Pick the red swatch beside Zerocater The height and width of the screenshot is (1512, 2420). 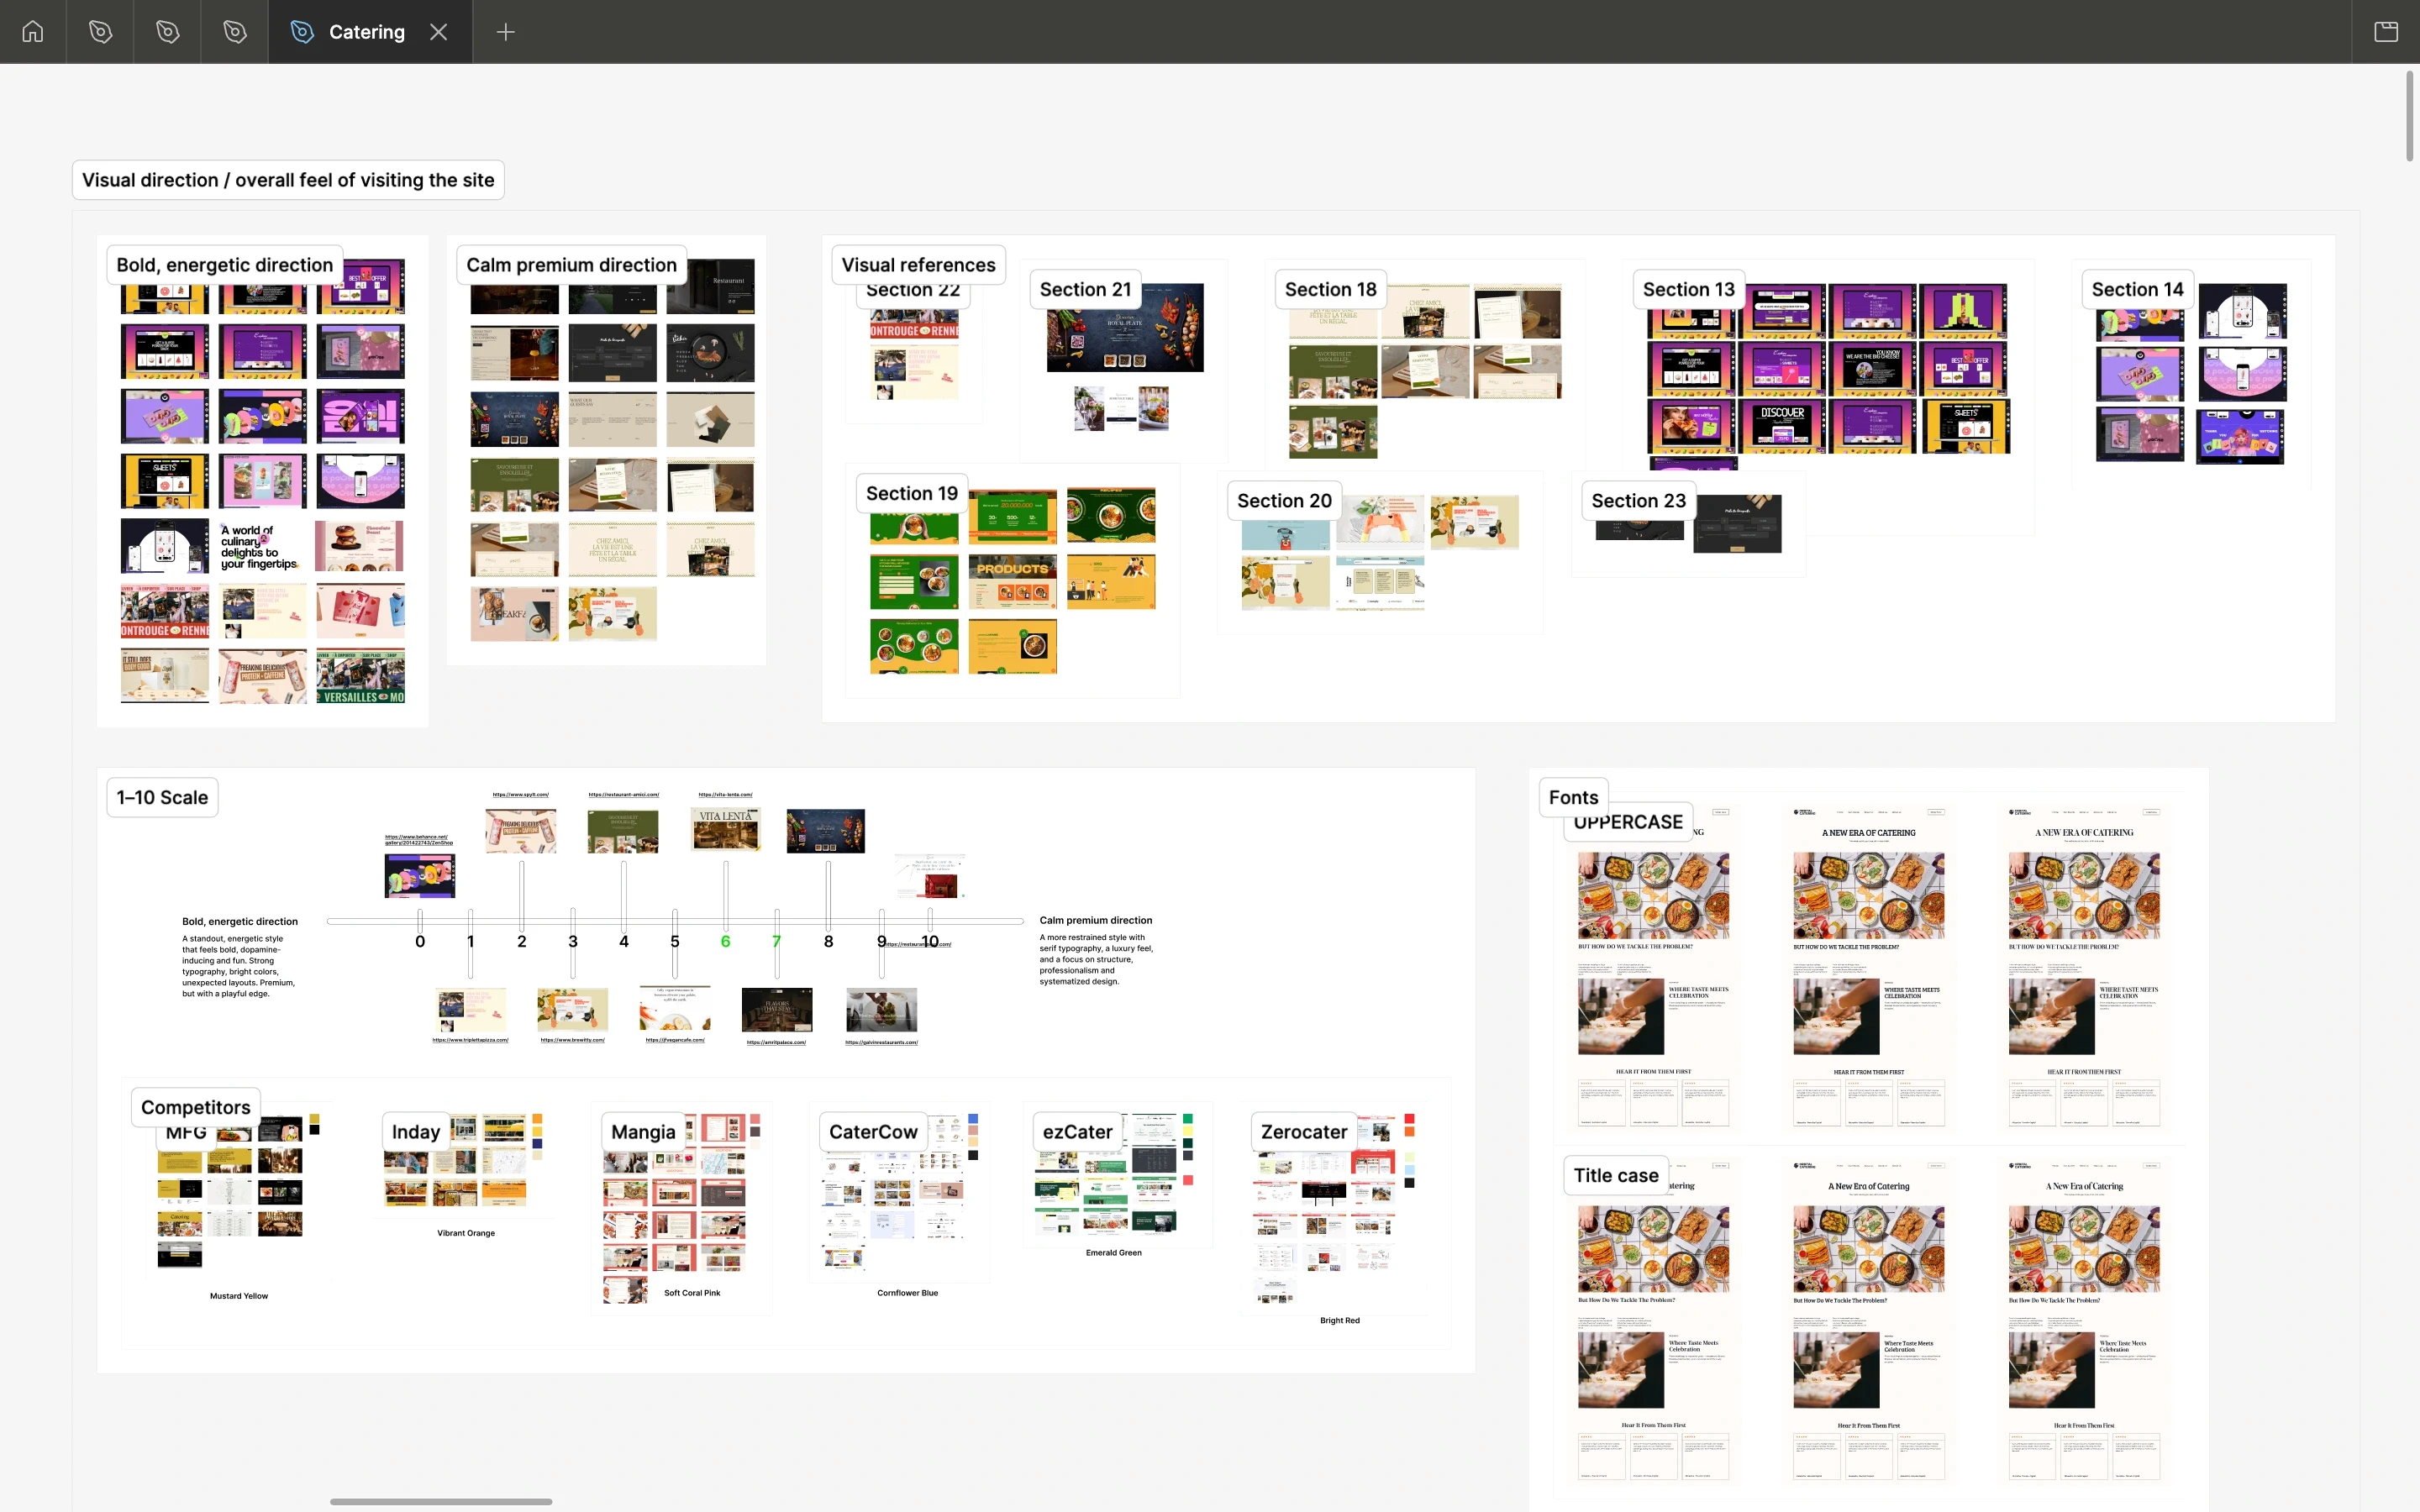tap(1409, 1119)
